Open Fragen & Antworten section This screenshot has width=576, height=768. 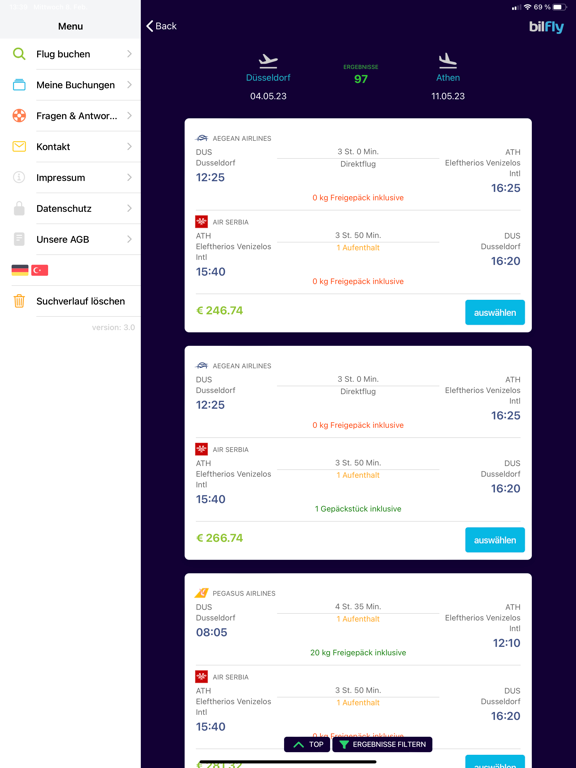point(70,116)
